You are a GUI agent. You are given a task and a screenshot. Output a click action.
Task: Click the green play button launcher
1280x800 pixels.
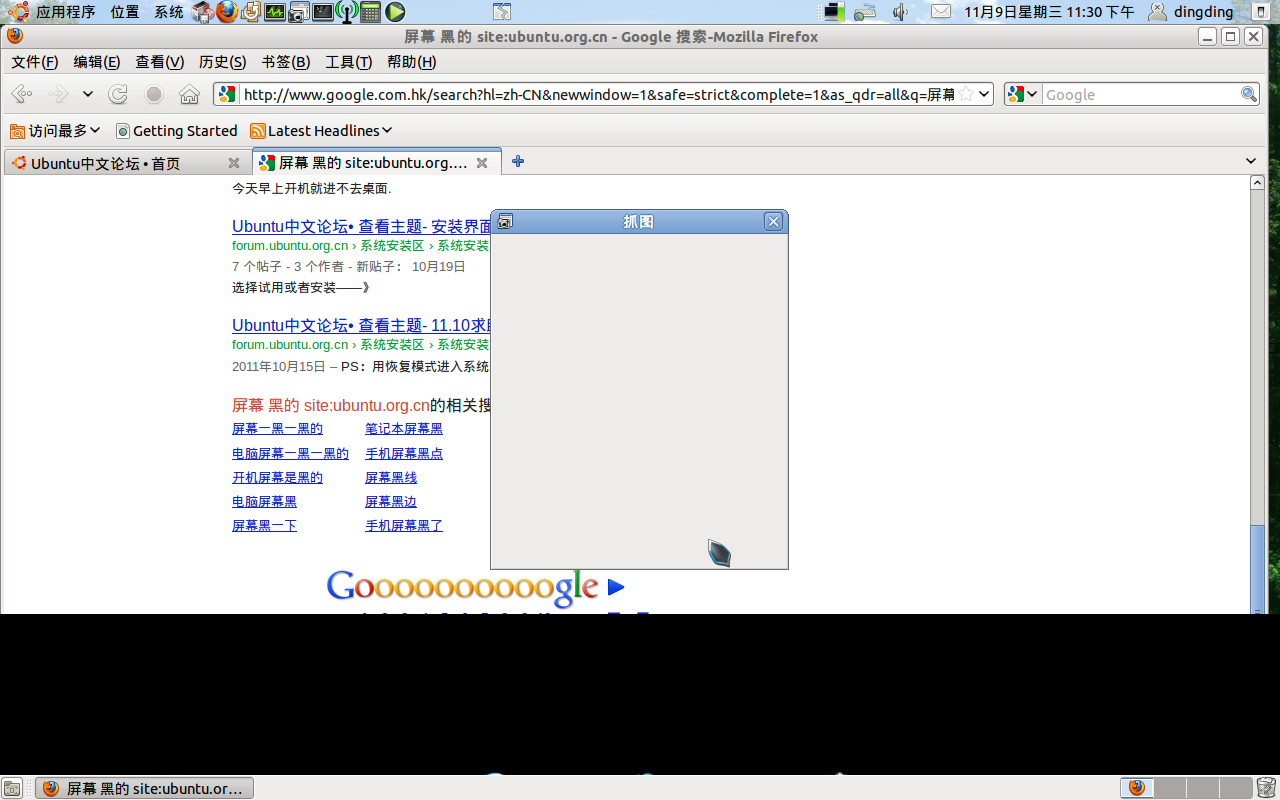pyautogui.click(x=395, y=12)
